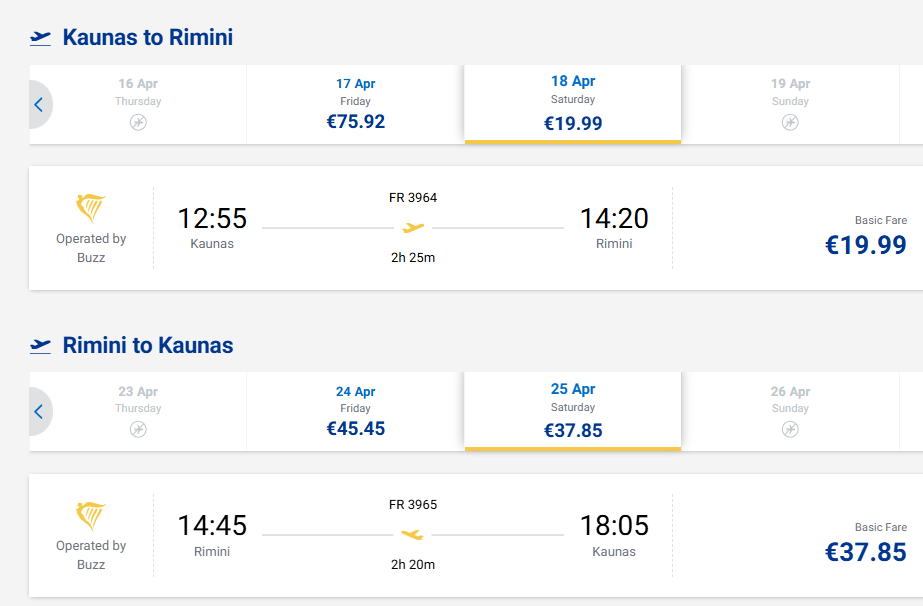Screen dimensions: 923x606
Task: Show earlier return dates with left chevron
Action: pos(38,411)
